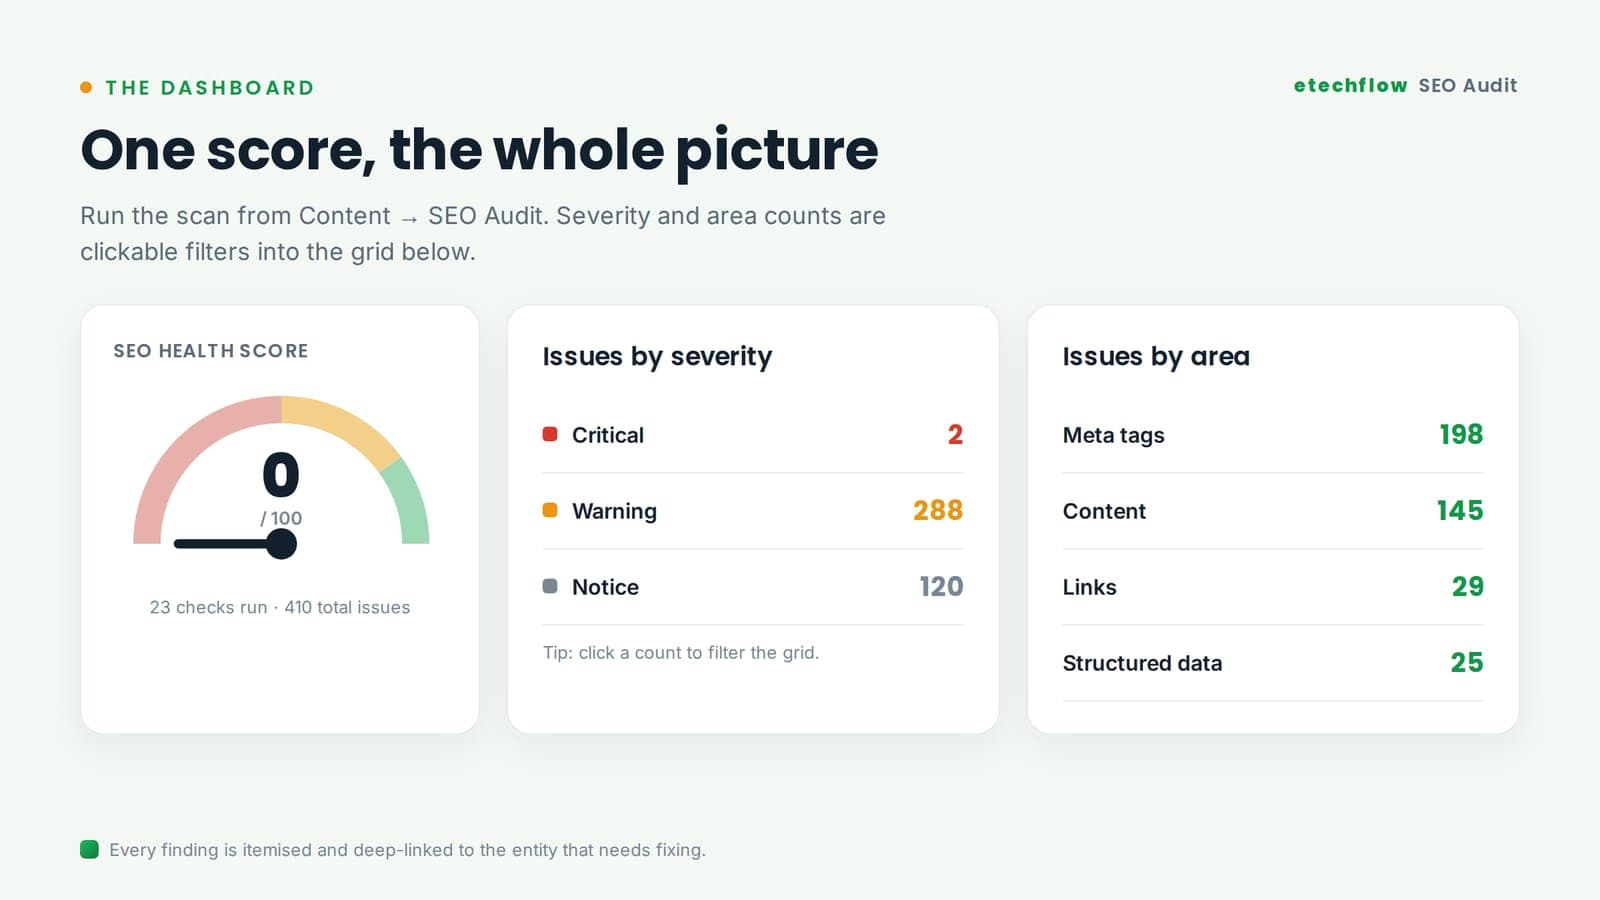This screenshot has height=900, width=1600.
Task: Click the gauge needle knob
Action: click(282, 544)
